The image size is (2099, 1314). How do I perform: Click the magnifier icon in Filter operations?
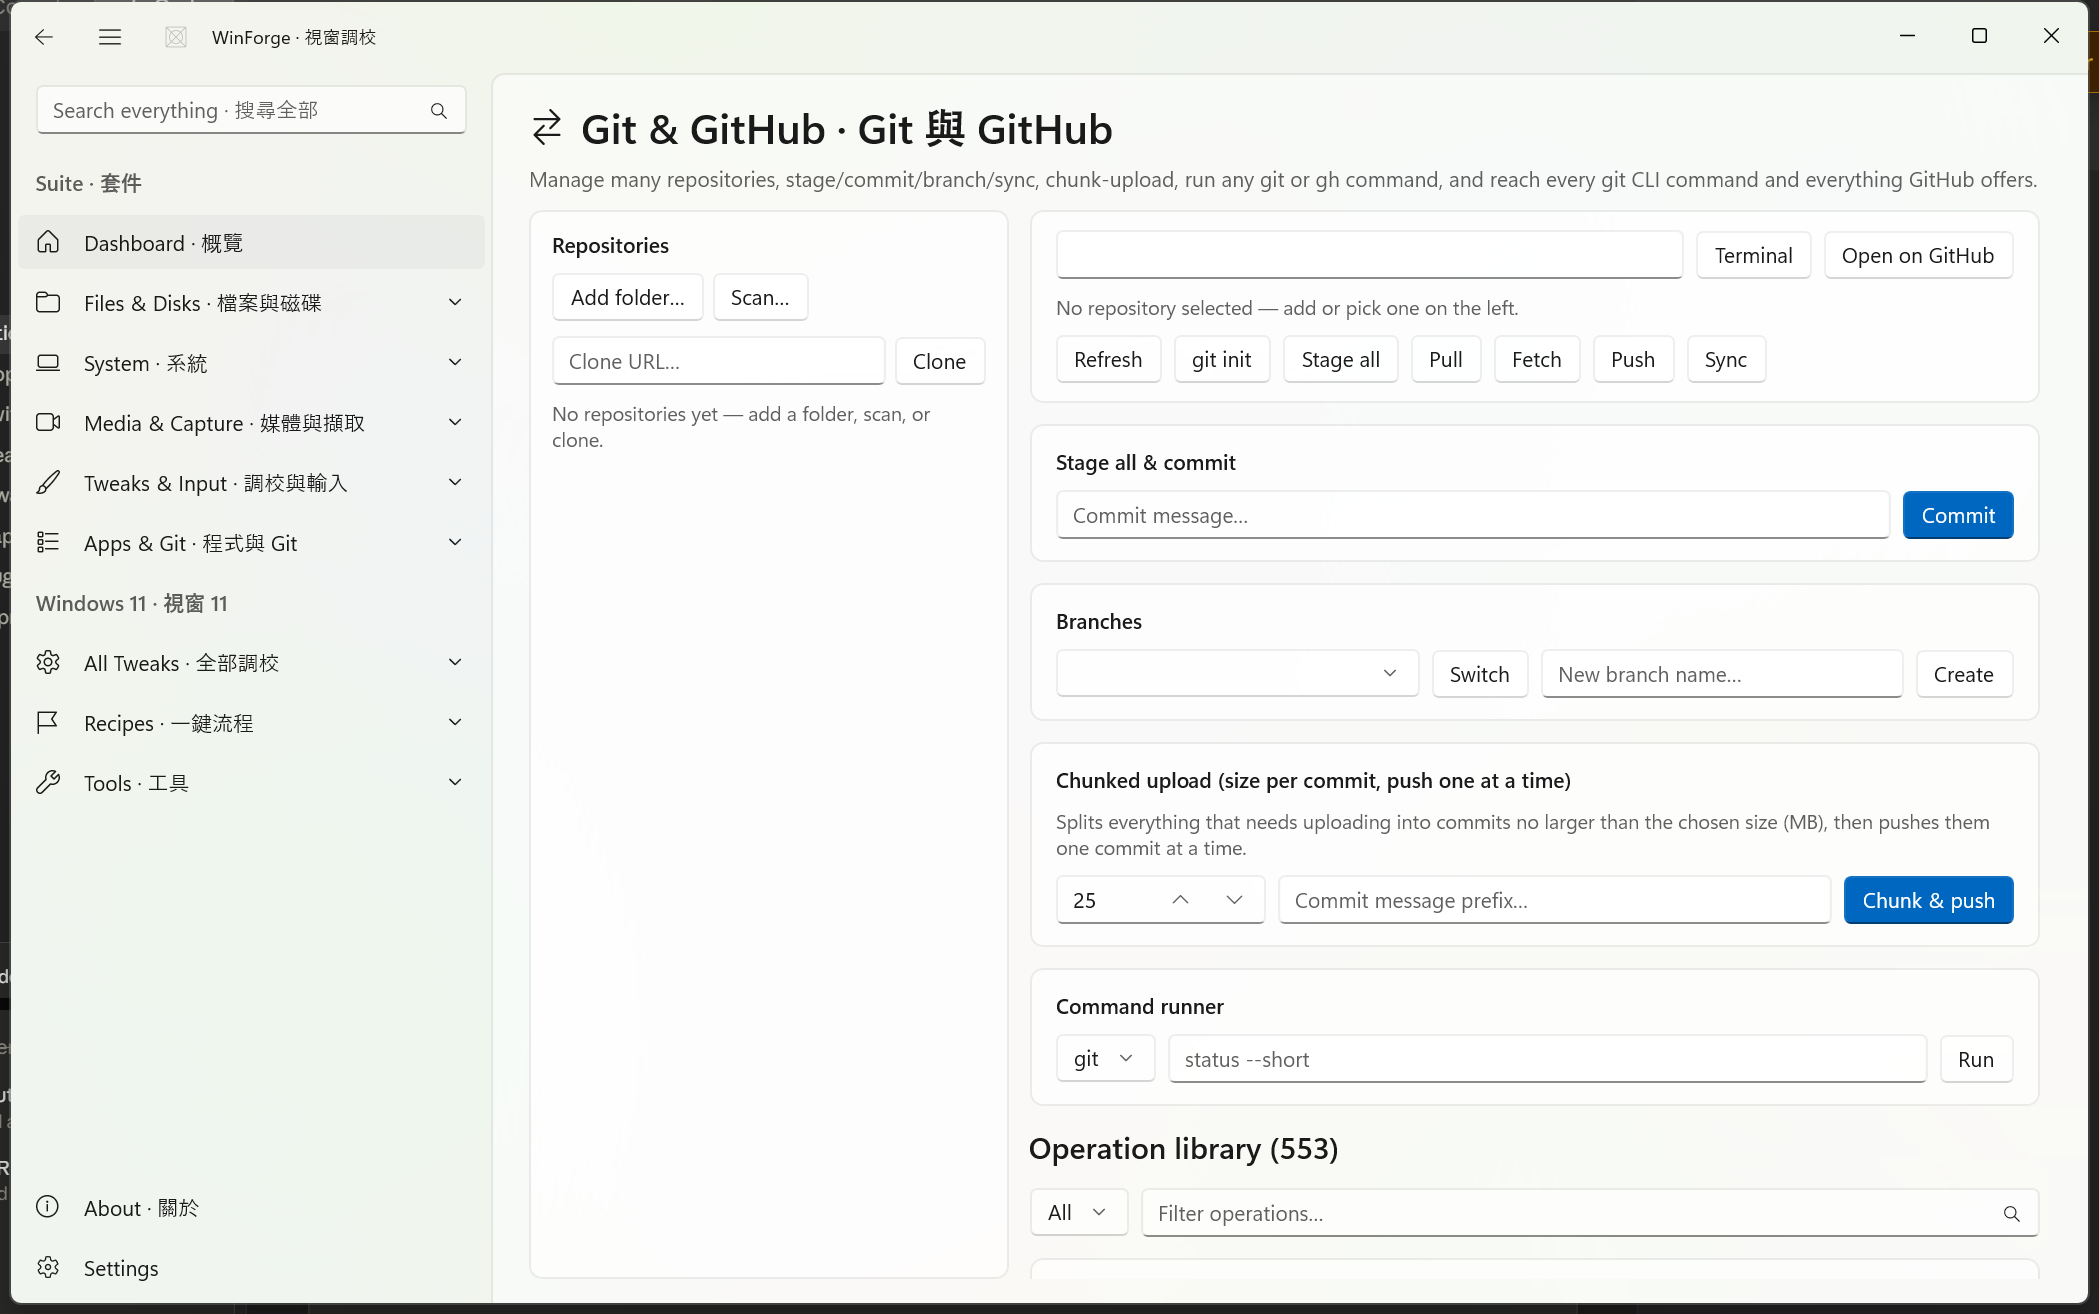(2011, 1214)
